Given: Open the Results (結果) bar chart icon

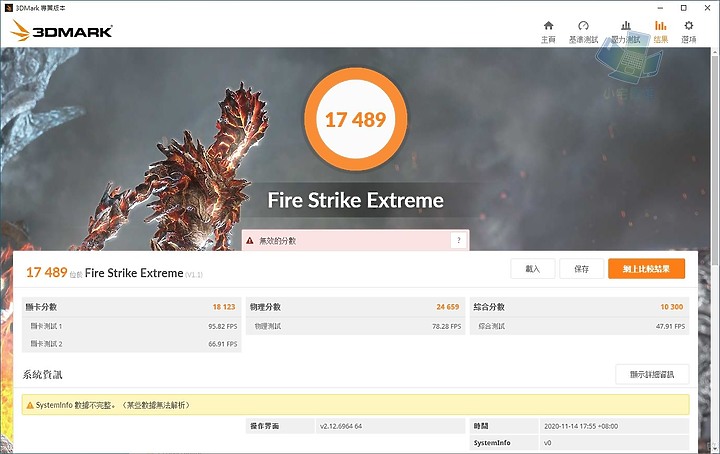Looking at the screenshot, I should click(x=660, y=26).
